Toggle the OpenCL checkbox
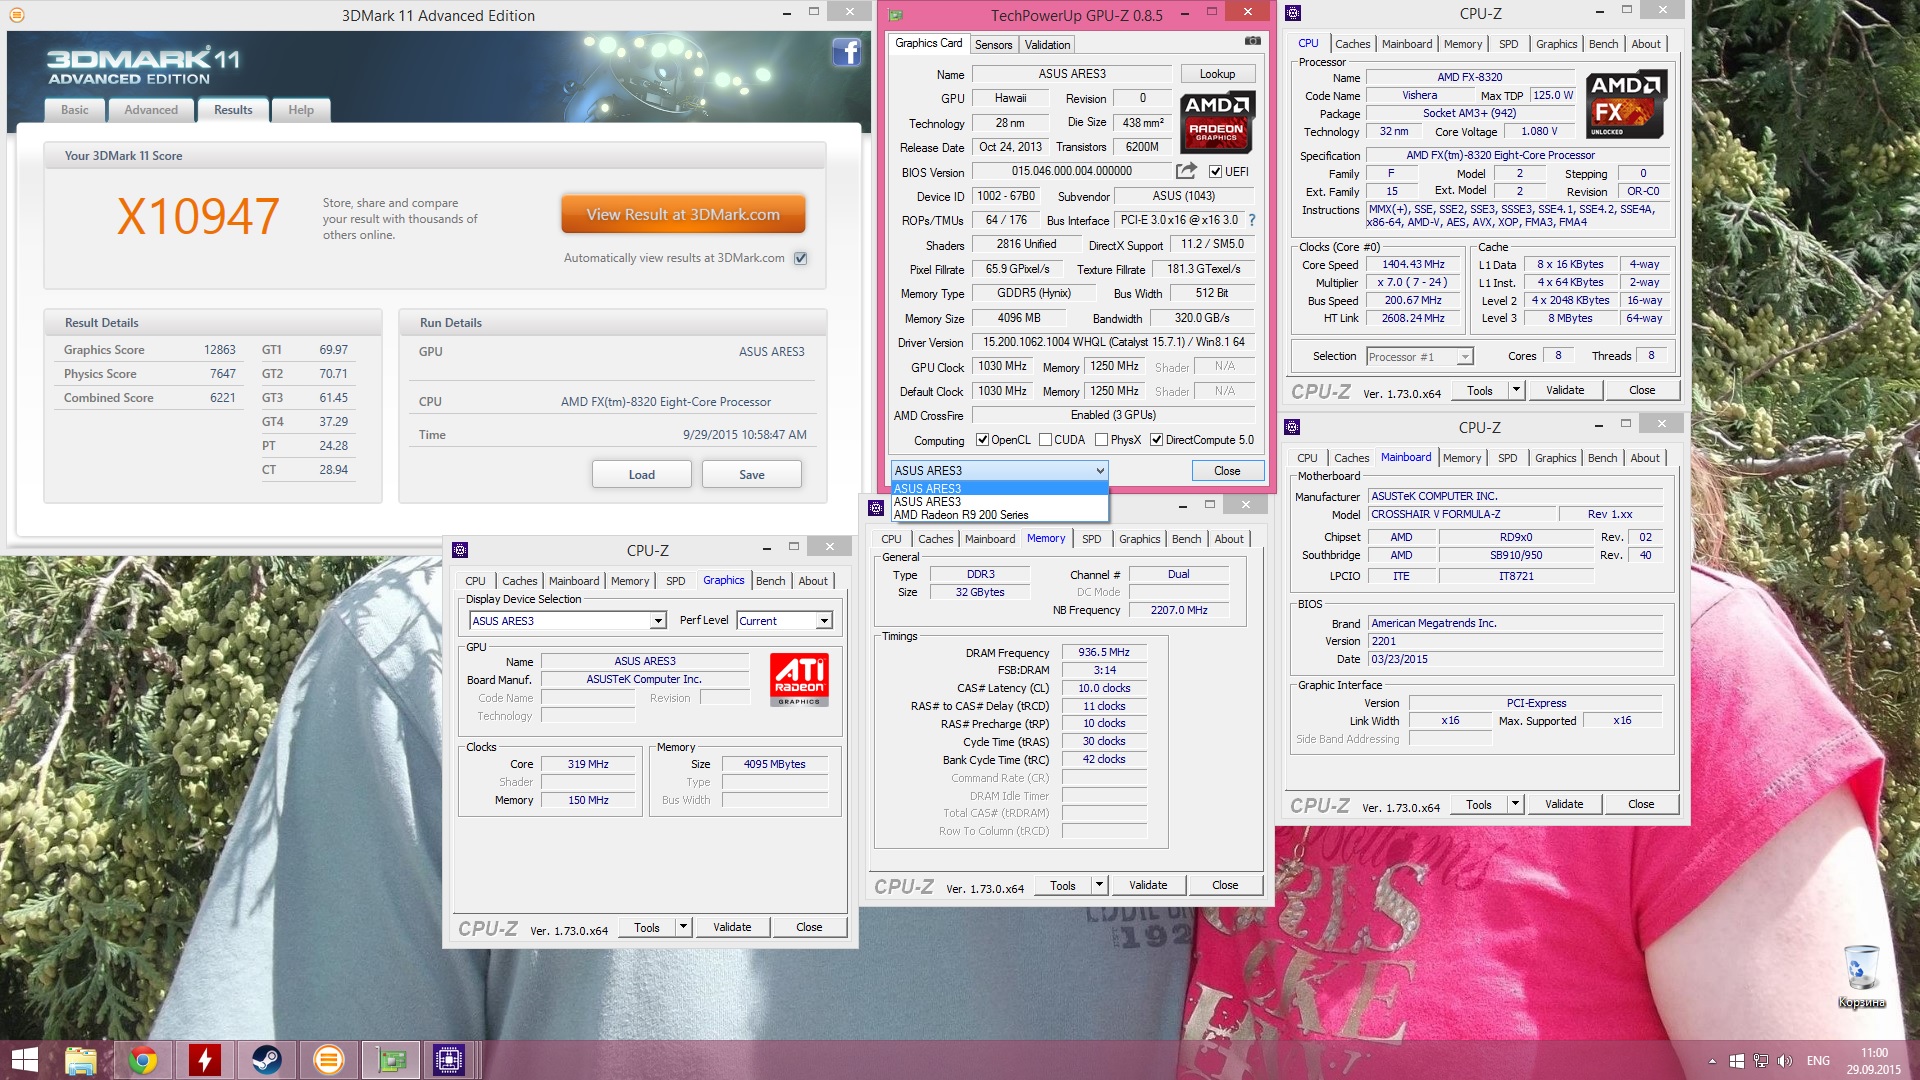The image size is (1920, 1080). [982, 440]
